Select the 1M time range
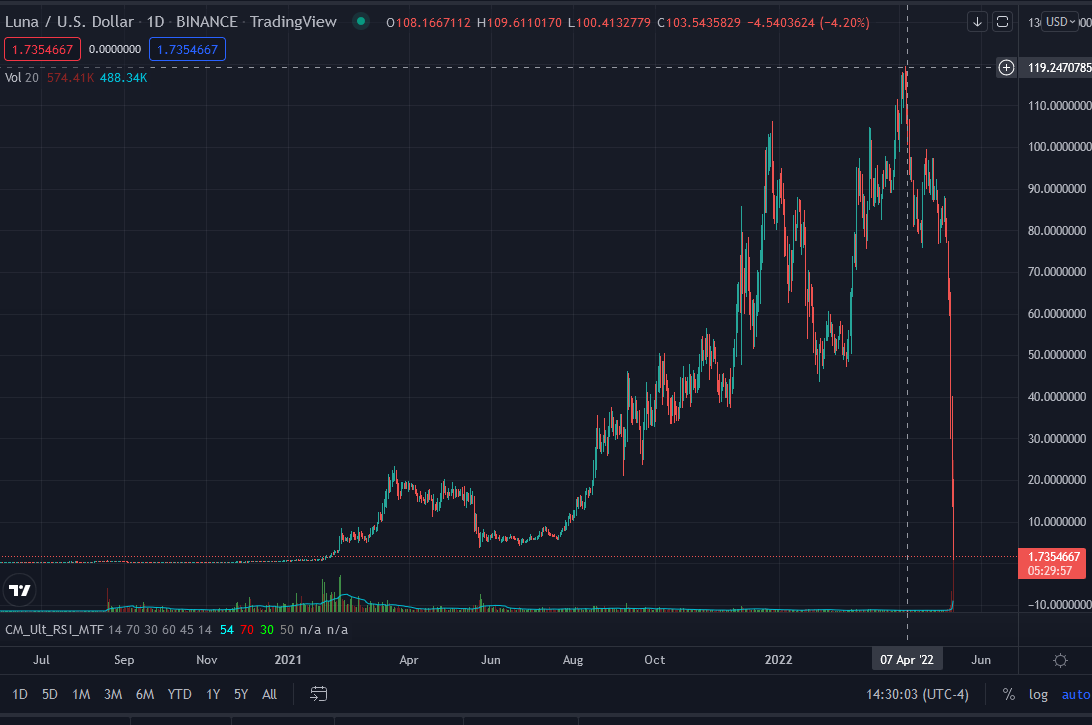 click(x=81, y=694)
